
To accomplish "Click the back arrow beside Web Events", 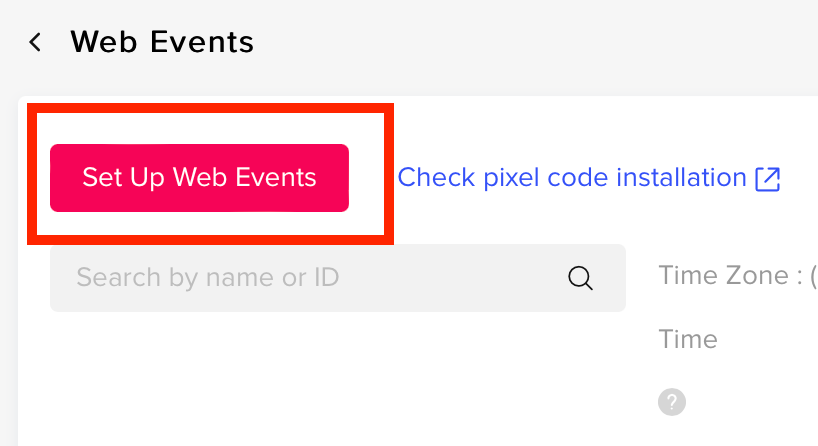I will click(x=36, y=42).
